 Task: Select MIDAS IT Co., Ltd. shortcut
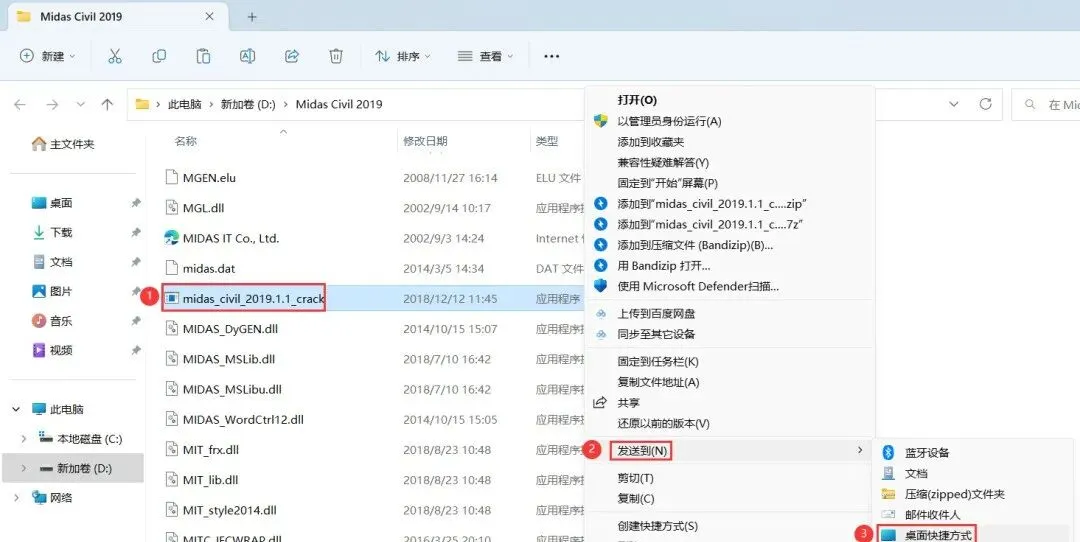pos(231,238)
